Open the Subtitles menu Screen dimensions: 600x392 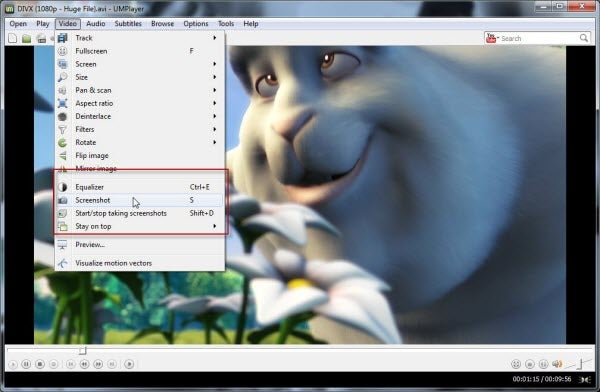(x=128, y=24)
